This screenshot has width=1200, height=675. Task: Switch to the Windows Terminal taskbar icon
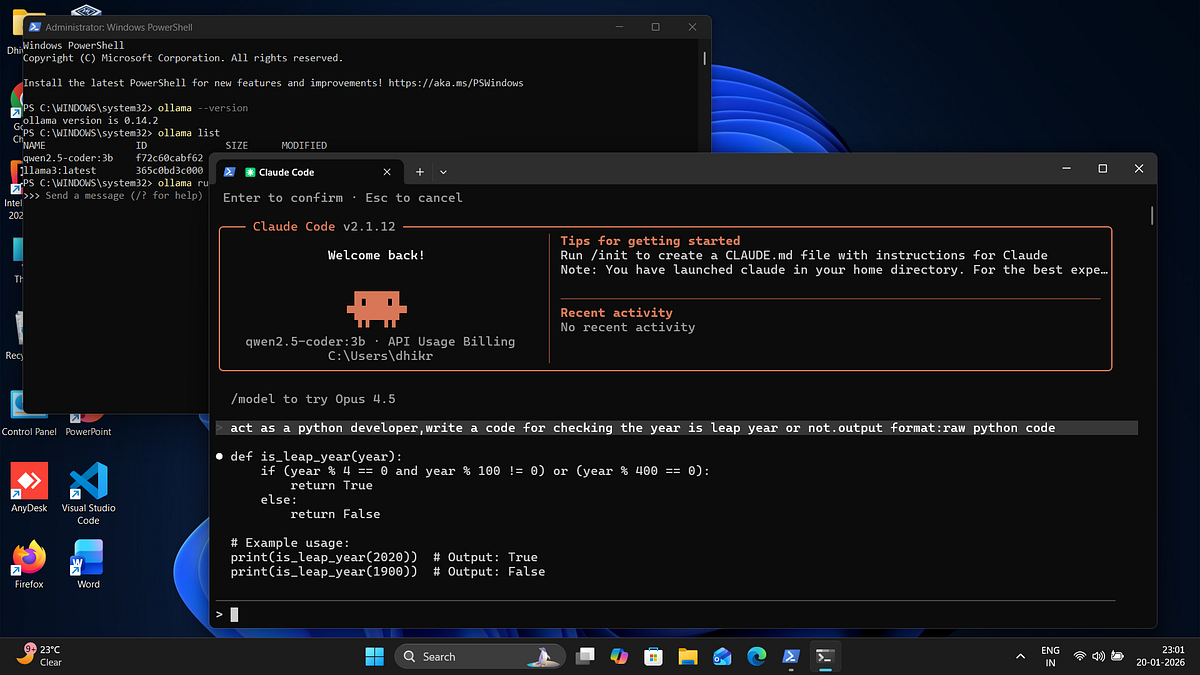(x=825, y=656)
